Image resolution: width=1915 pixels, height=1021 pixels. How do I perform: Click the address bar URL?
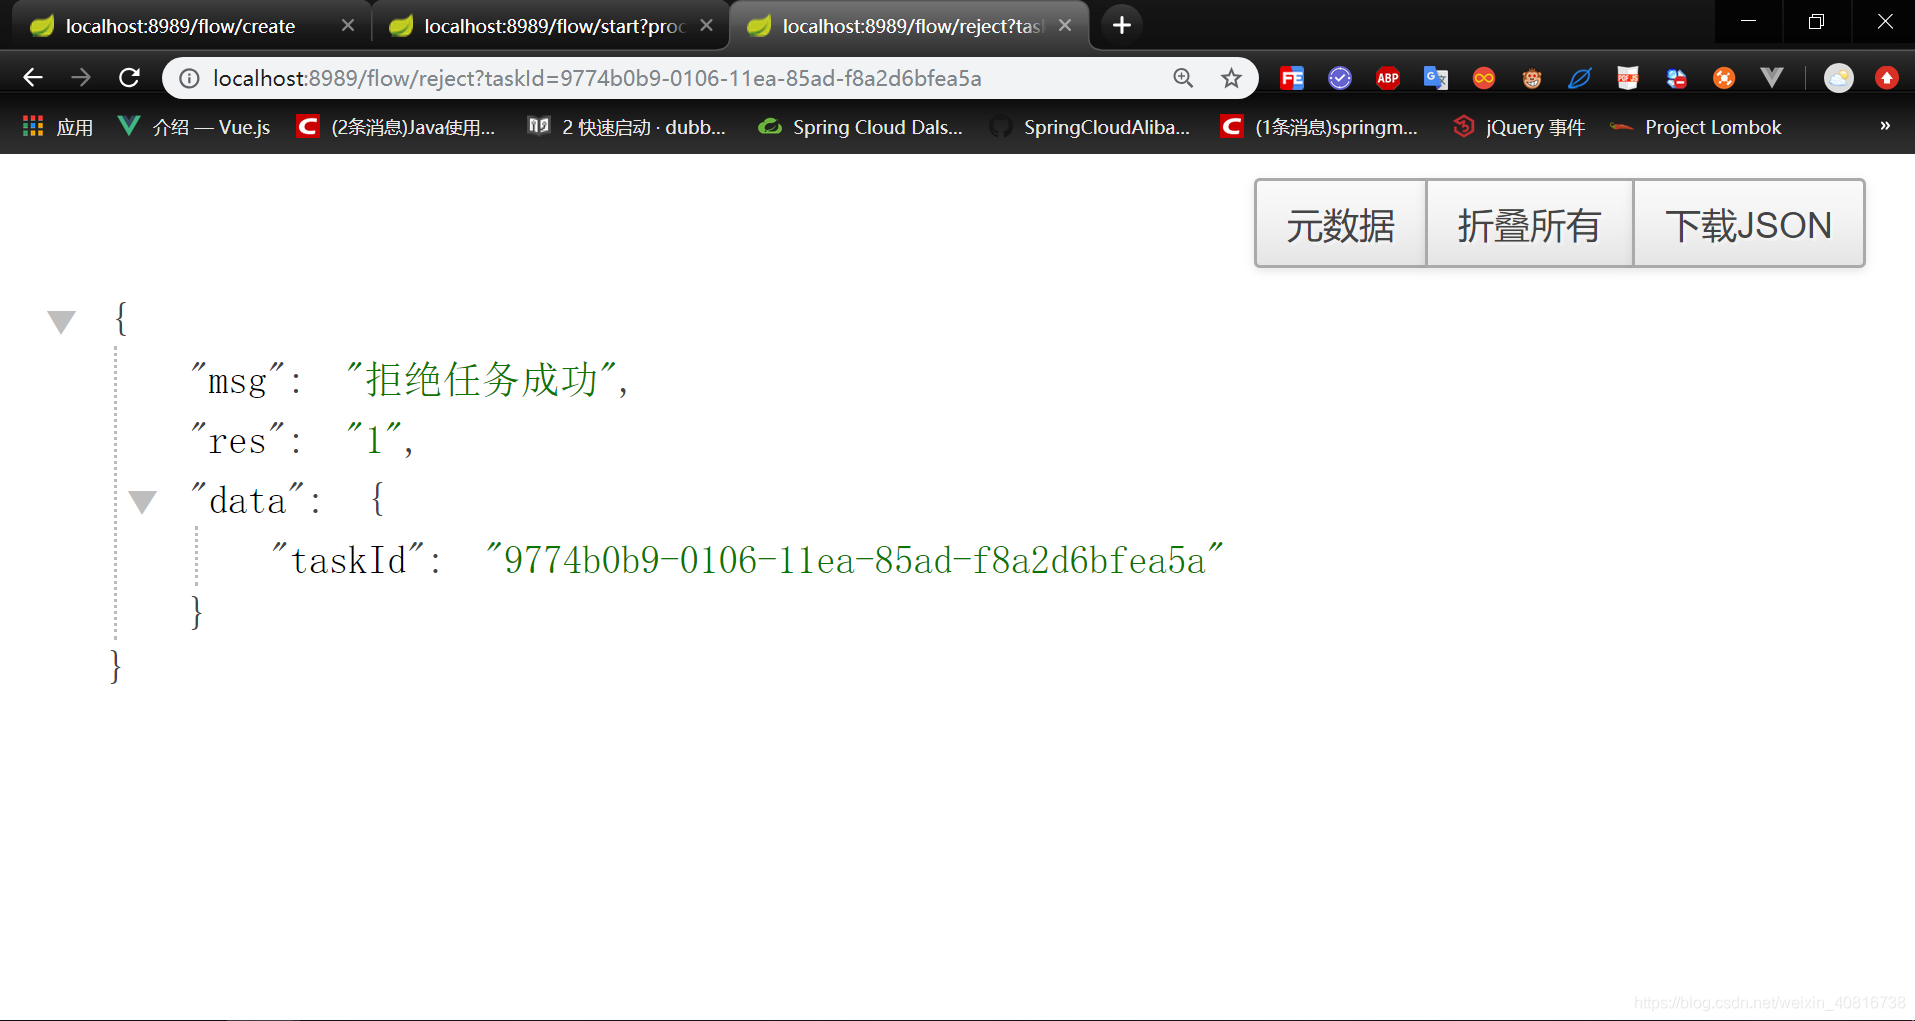point(597,78)
